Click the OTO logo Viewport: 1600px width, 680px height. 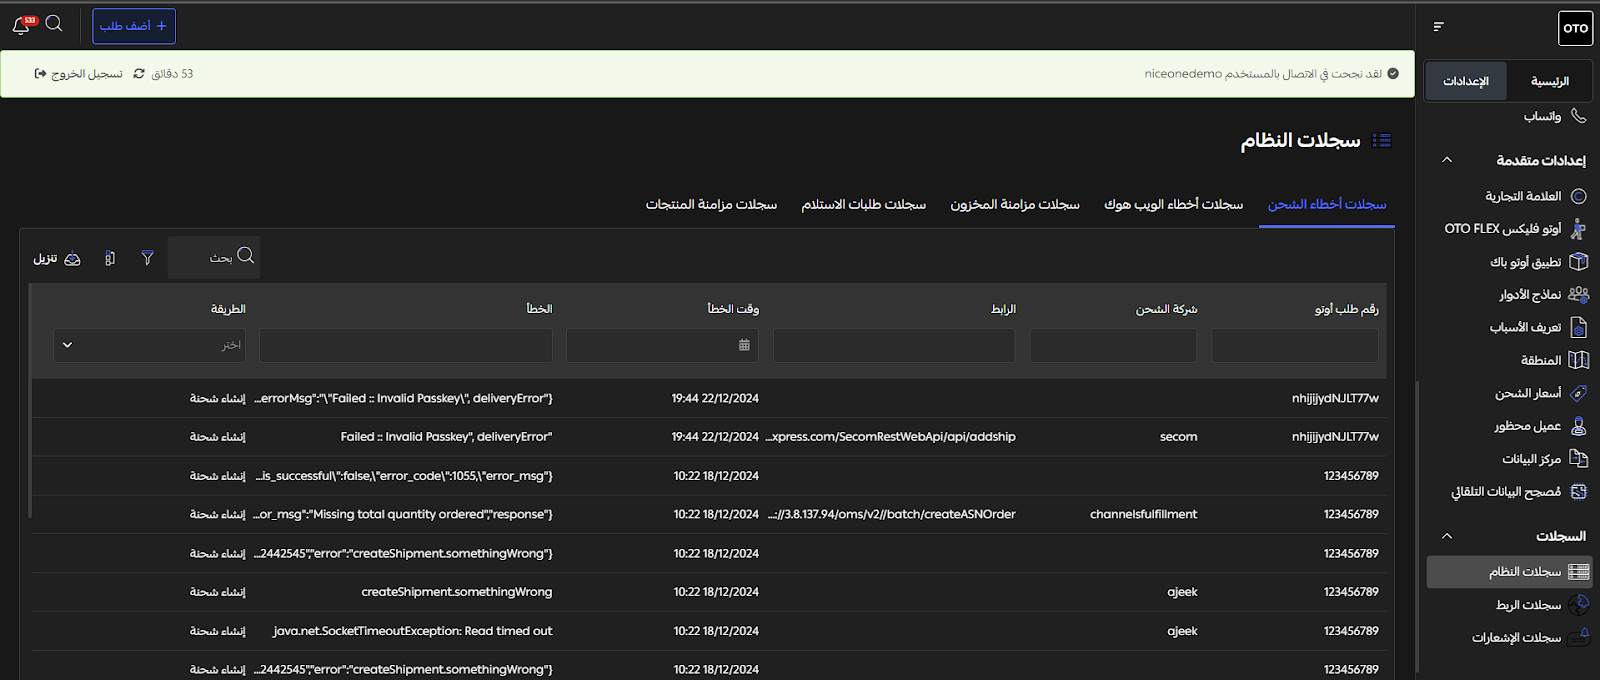tap(1575, 28)
